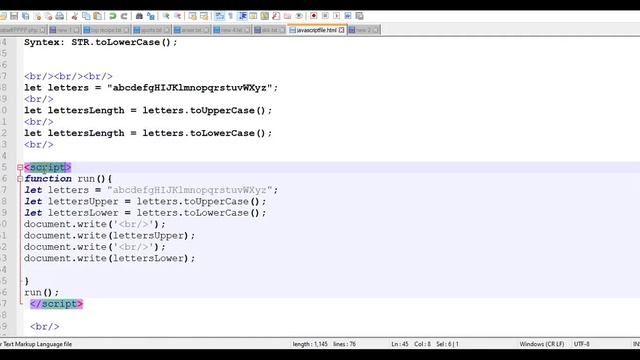Viewport: 640px width, 360px height.
Task: Click Run Macro Multiple Times icon
Action: pyautogui.click(x=348, y=16)
